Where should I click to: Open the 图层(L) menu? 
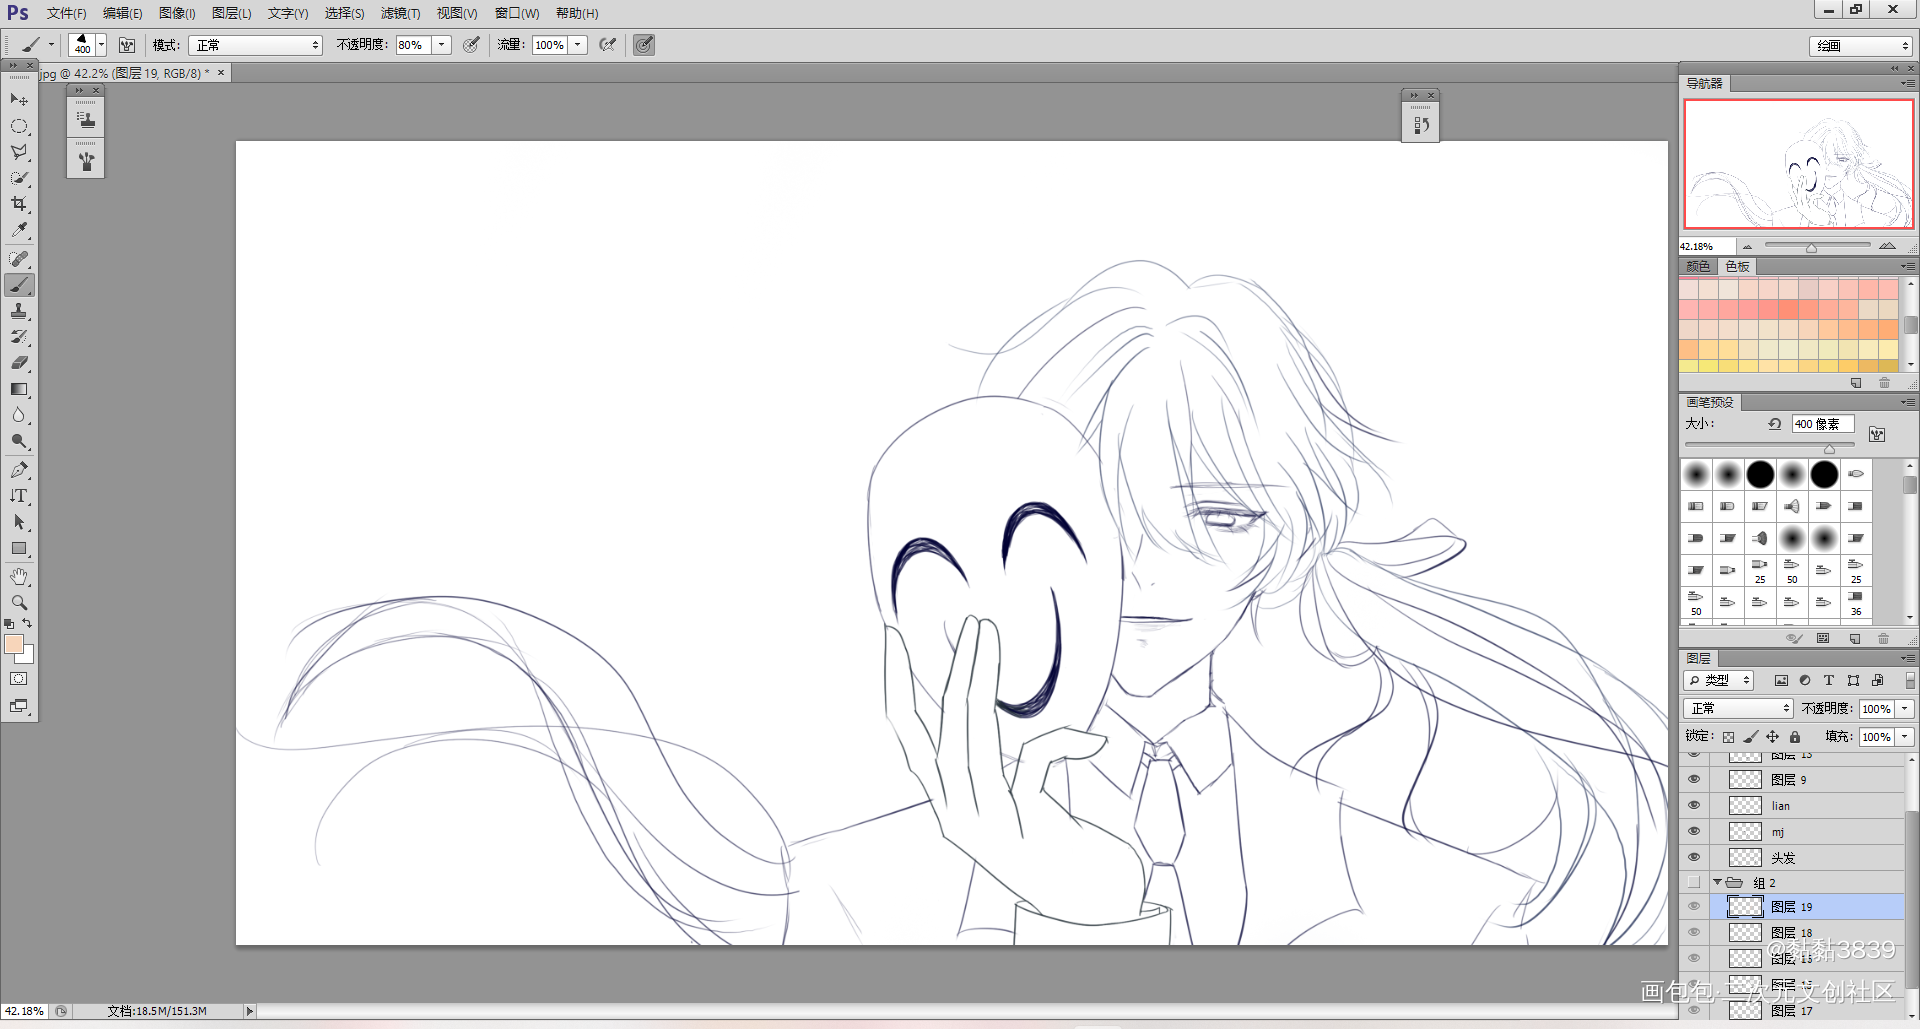coord(231,13)
